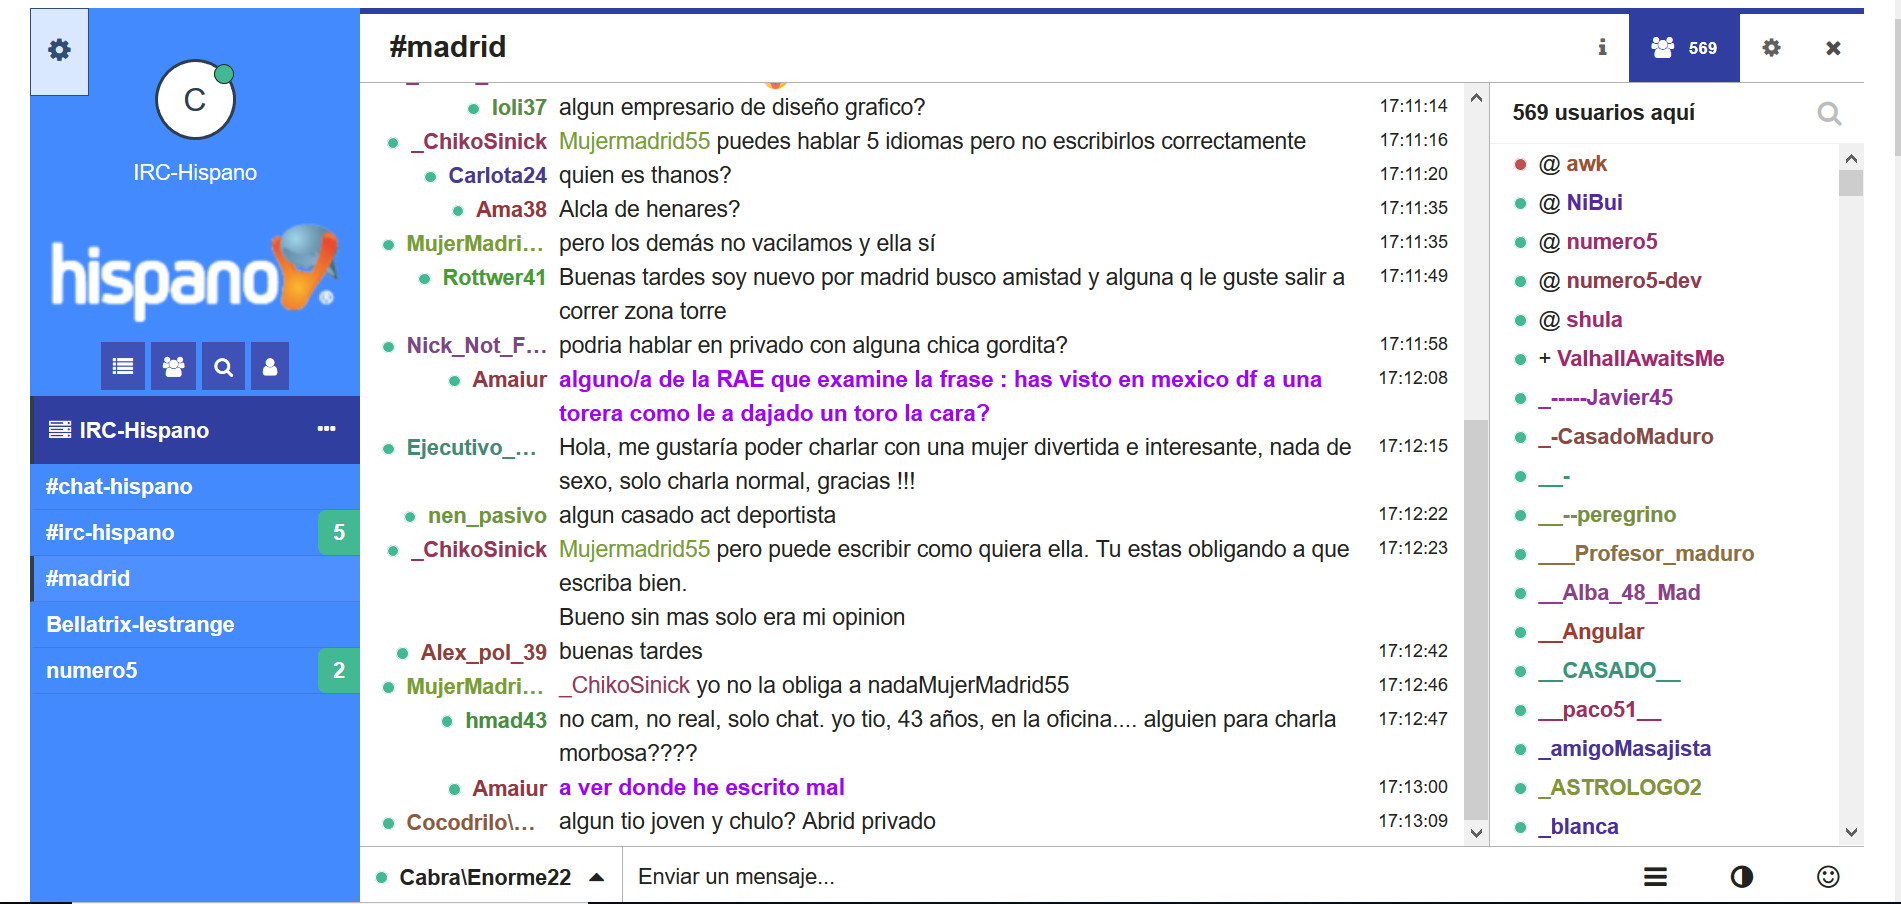This screenshot has width=1901, height=904.
Task: Open the channel settings gear dropdown
Action: pos(1772,47)
